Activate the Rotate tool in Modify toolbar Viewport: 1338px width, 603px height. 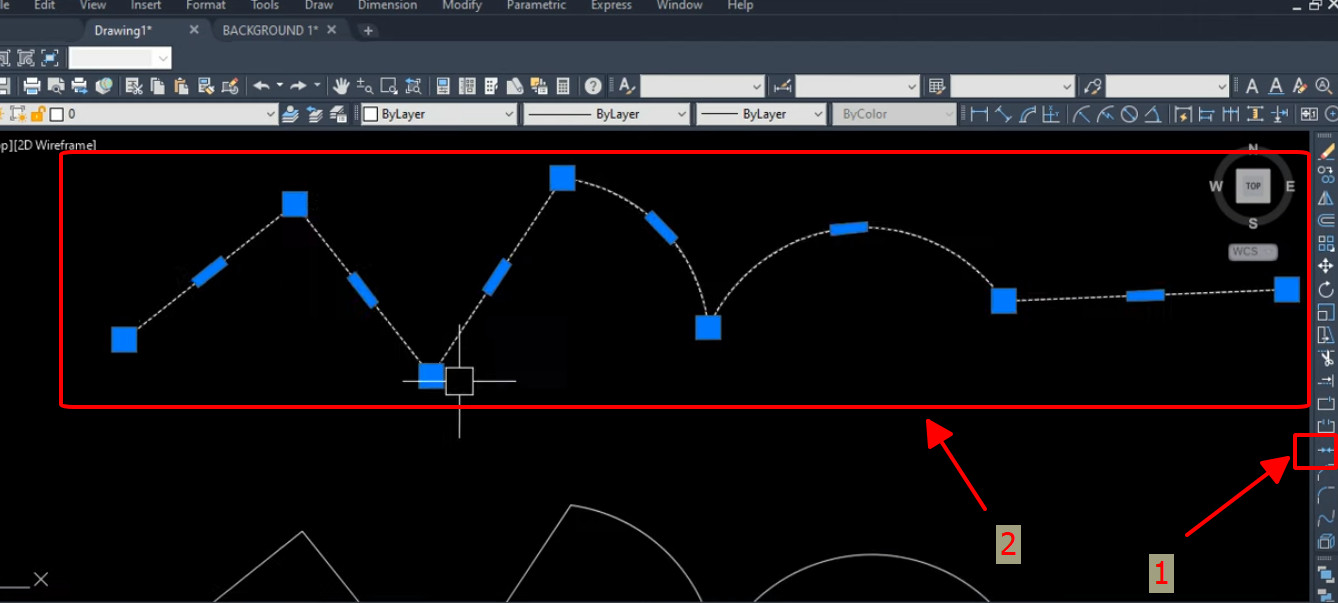pos(1326,289)
